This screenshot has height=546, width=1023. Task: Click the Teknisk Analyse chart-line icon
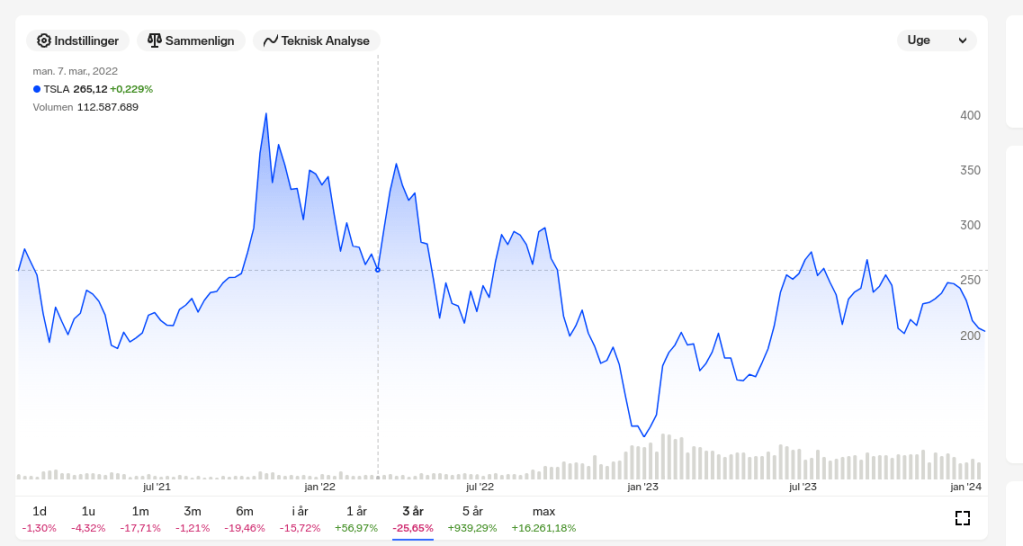click(x=270, y=41)
